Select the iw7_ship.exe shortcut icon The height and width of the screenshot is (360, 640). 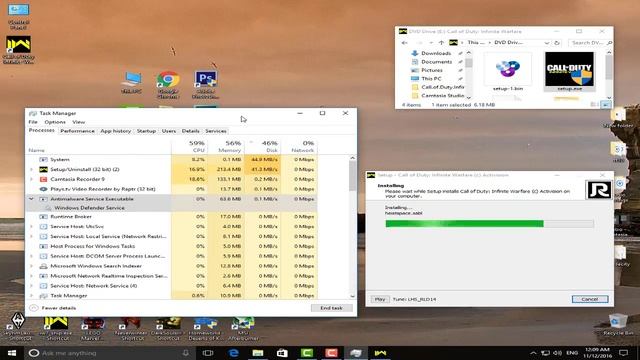(56, 329)
